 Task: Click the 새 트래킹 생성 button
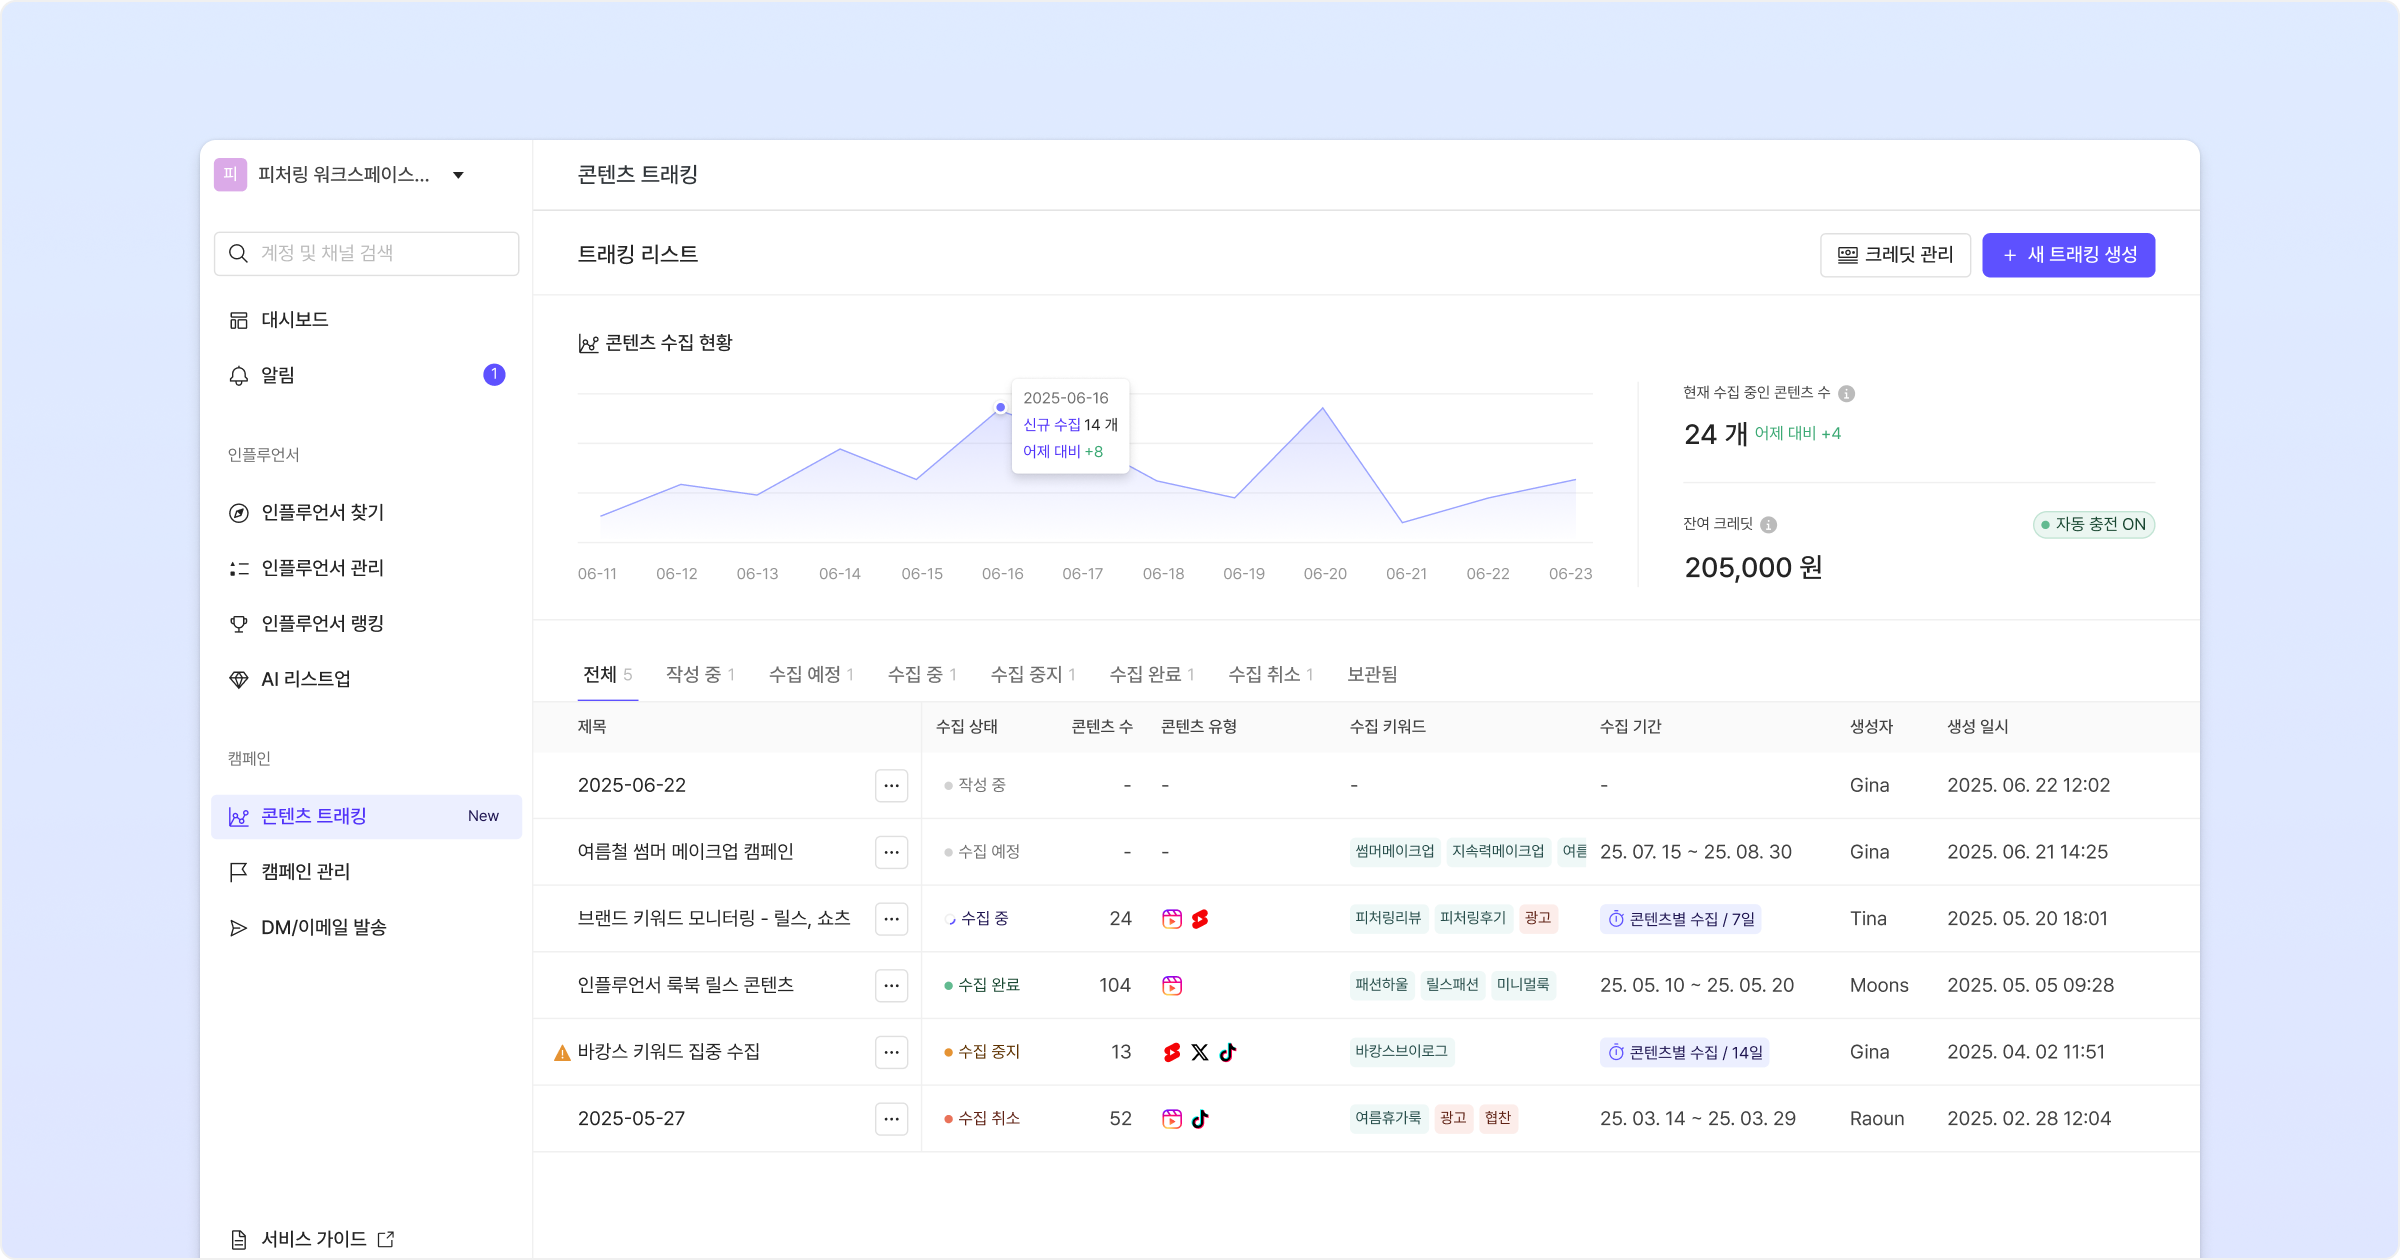tap(2068, 255)
